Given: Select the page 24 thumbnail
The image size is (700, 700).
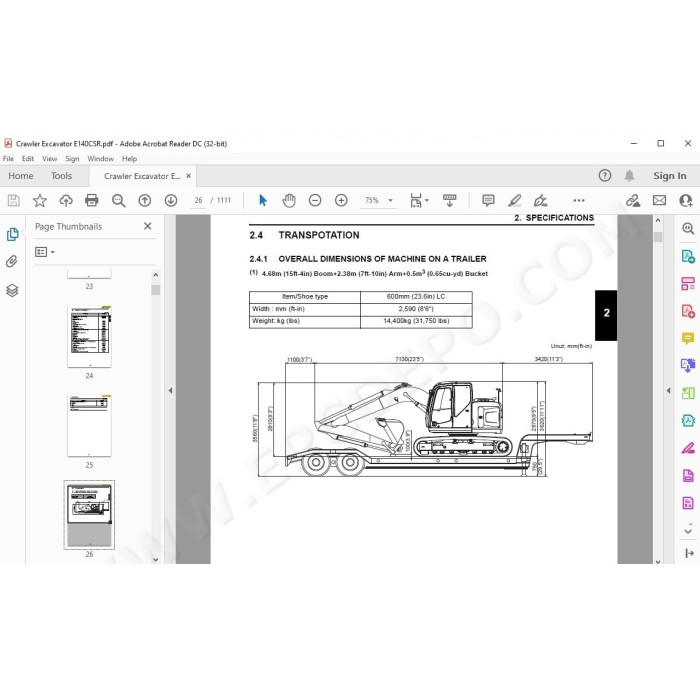Looking at the screenshot, I should pyautogui.click(x=89, y=337).
